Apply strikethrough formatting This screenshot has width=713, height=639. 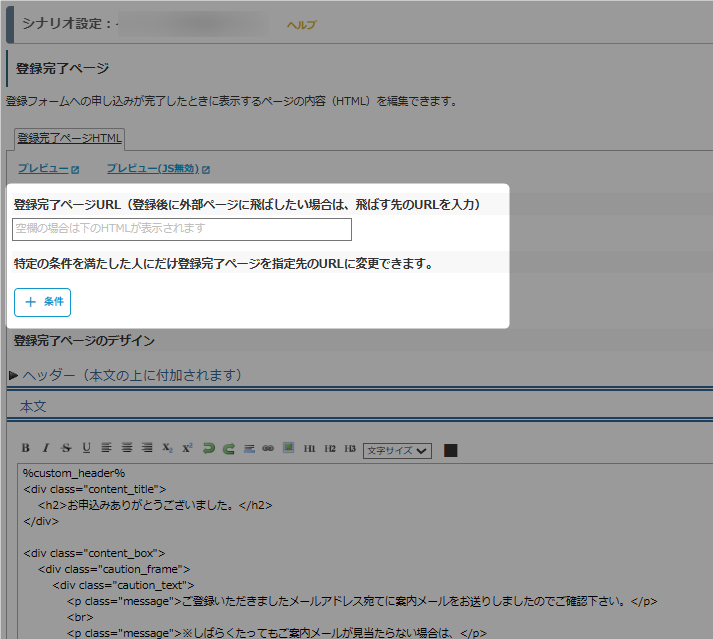tap(66, 449)
